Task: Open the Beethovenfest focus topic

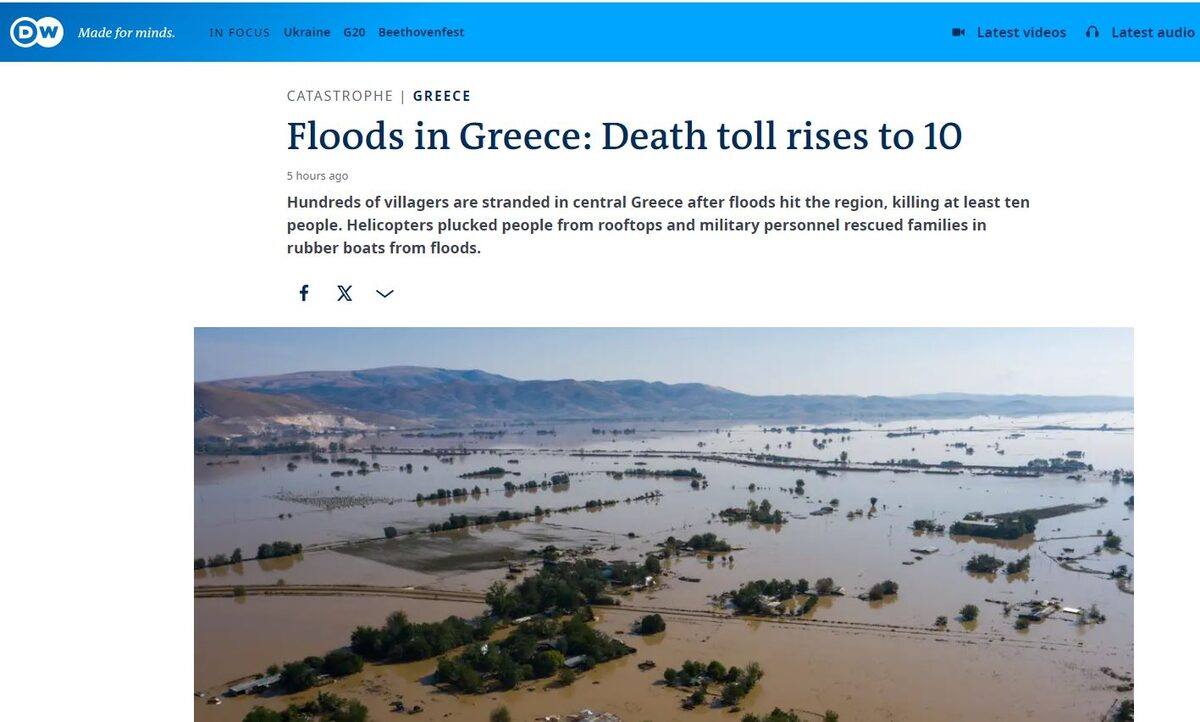Action: pyautogui.click(x=421, y=32)
